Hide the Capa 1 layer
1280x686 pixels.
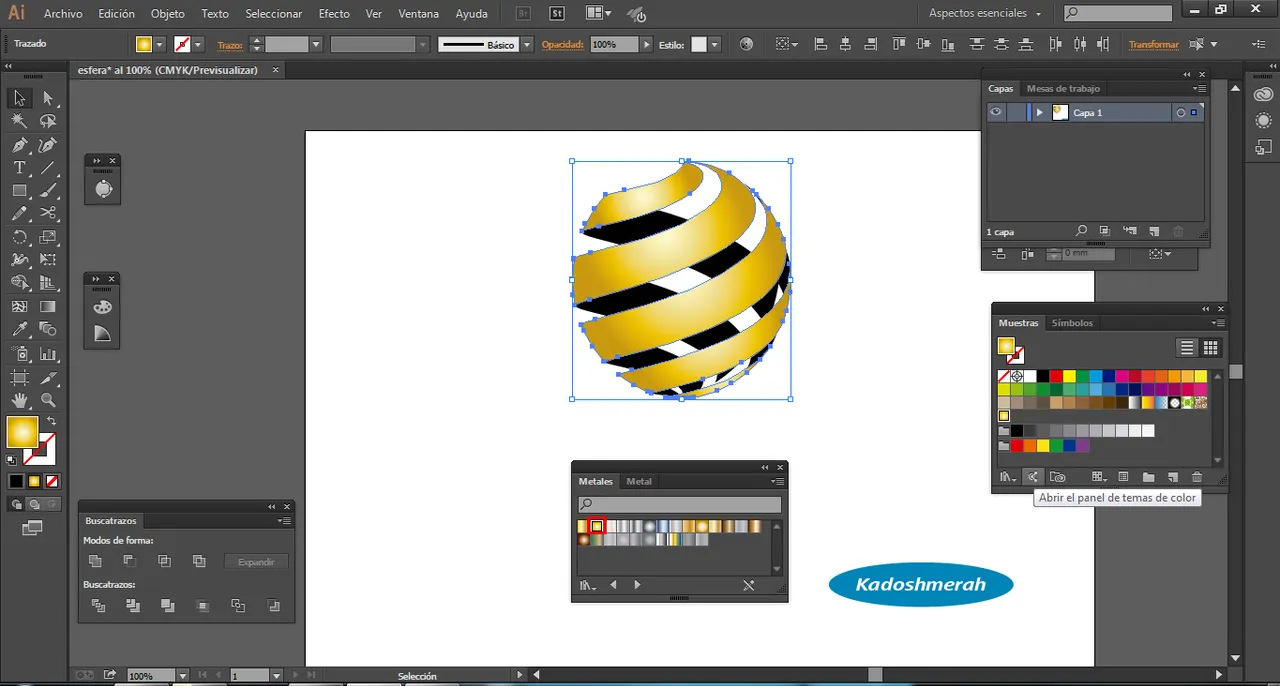996,113
